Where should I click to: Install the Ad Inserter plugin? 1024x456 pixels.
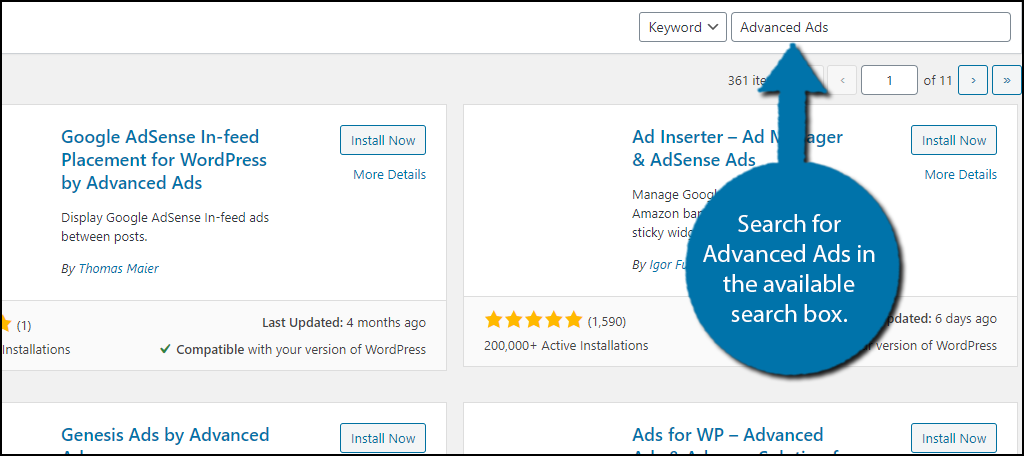(953, 140)
